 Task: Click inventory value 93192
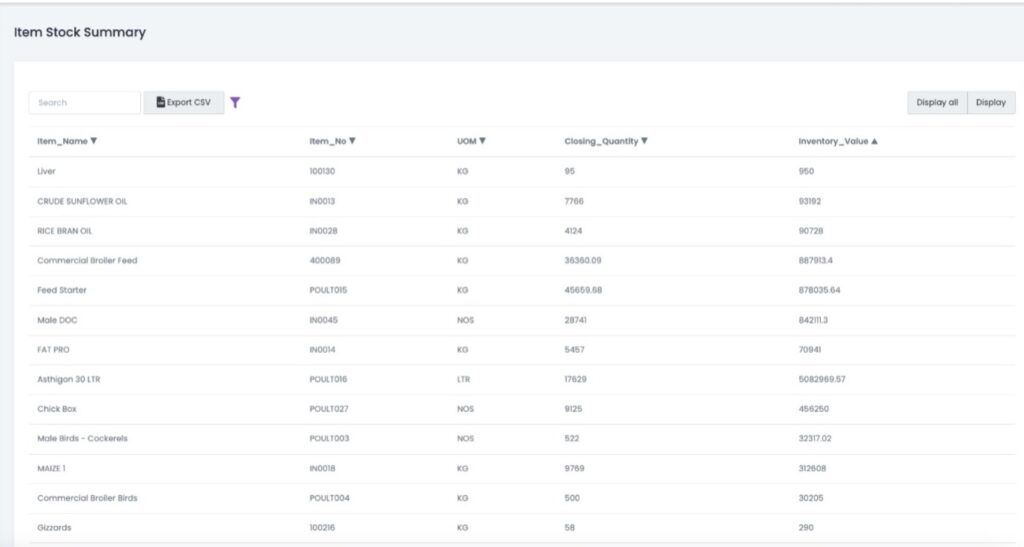810,201
